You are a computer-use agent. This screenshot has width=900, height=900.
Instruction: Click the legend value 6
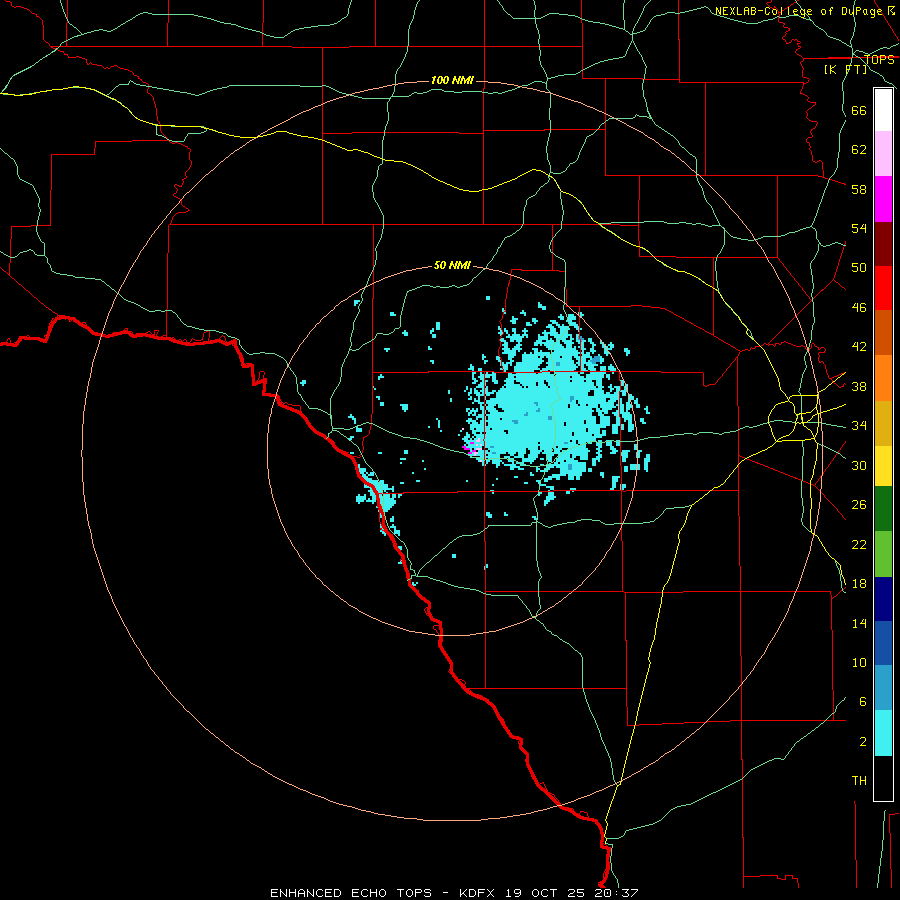(863, 701)
